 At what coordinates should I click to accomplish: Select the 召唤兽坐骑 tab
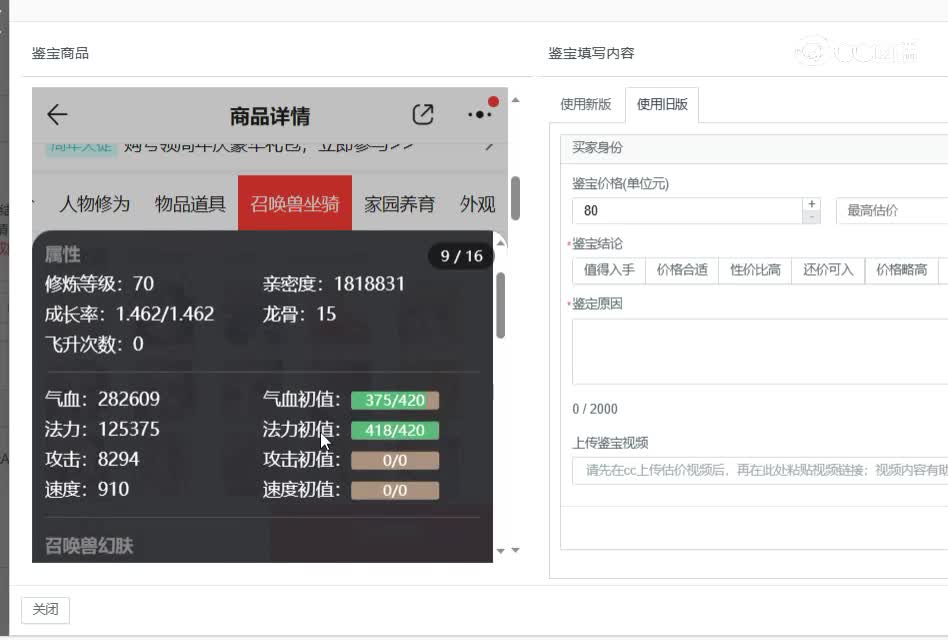pyautogui.click(x=295, y=203)
